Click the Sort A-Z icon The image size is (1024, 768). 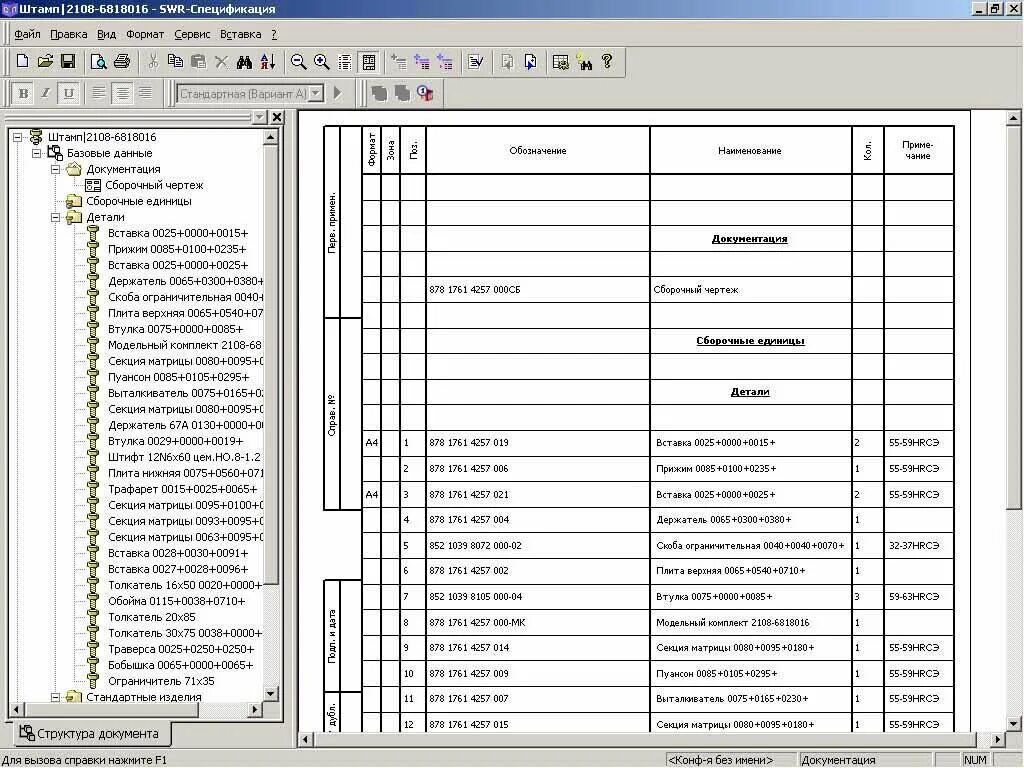coord(268,62)
